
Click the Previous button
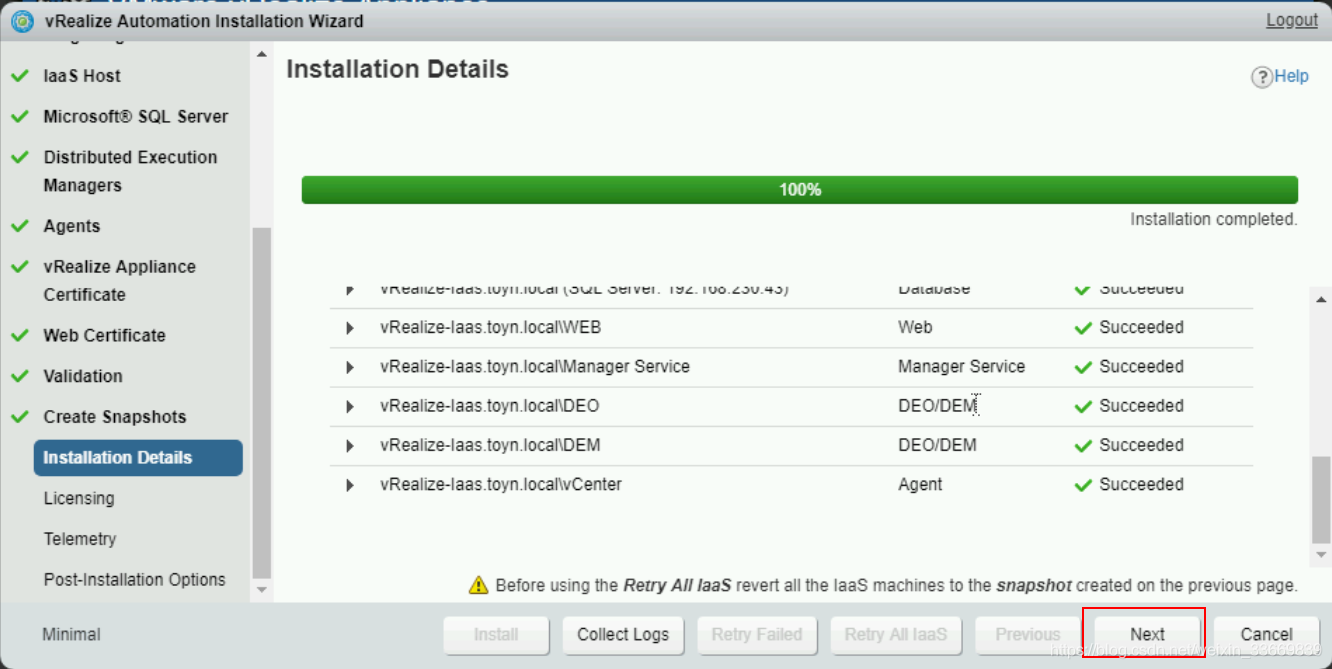(x=1028, y=635)
